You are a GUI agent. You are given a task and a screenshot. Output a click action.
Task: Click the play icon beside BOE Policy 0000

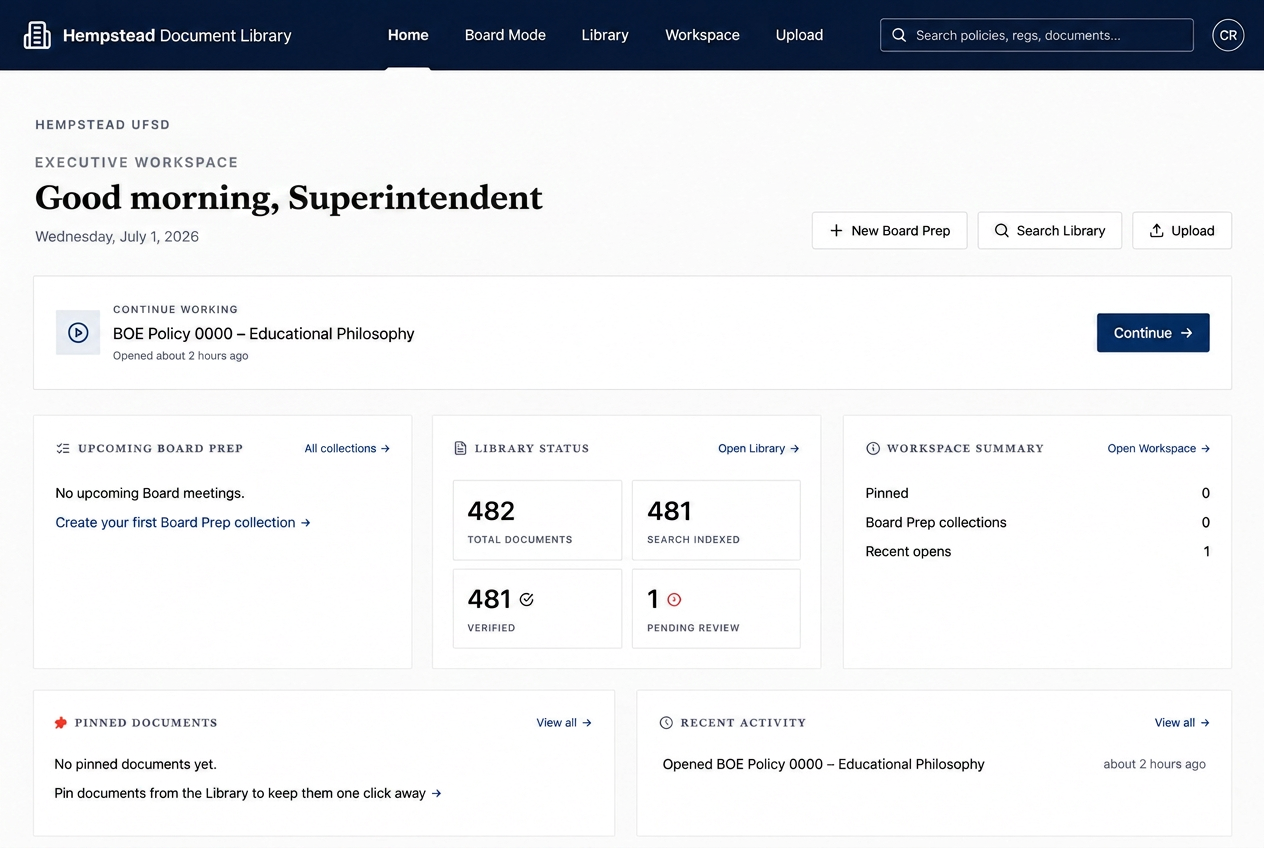[x=78, y=333]
